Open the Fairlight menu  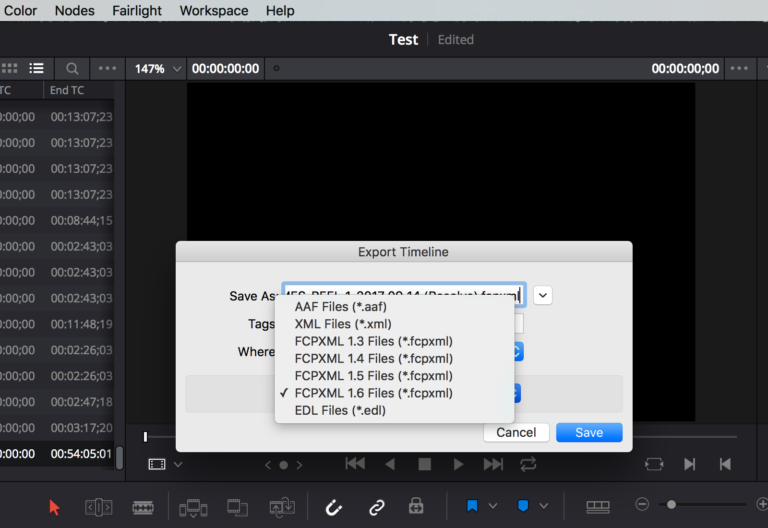coord(135,11)
